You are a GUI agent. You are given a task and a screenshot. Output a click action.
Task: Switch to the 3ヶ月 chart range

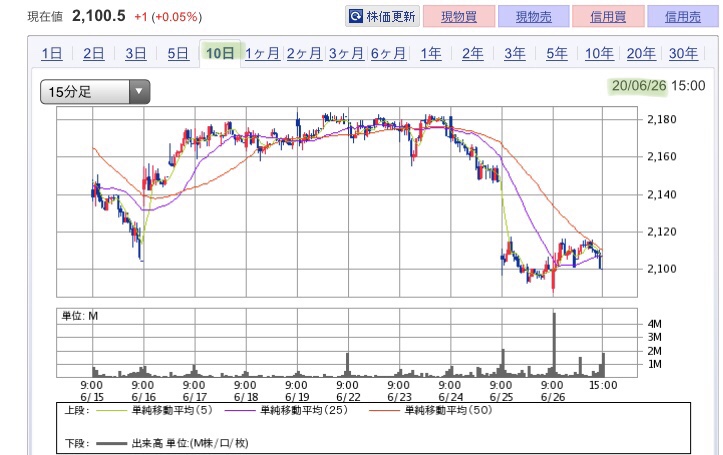point(346,53)
